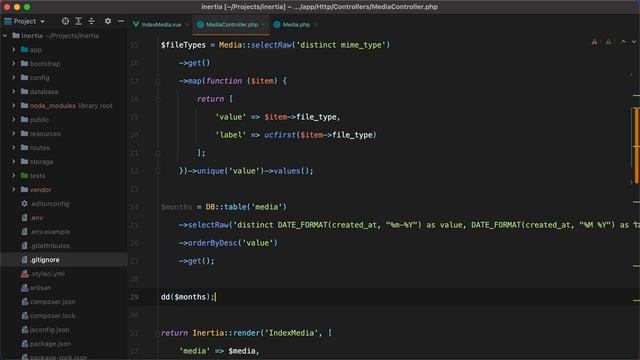The width and height of the screenshot is (640, 360).
Task: Switch to the MediaController.php tab
Action: point(232,24)
